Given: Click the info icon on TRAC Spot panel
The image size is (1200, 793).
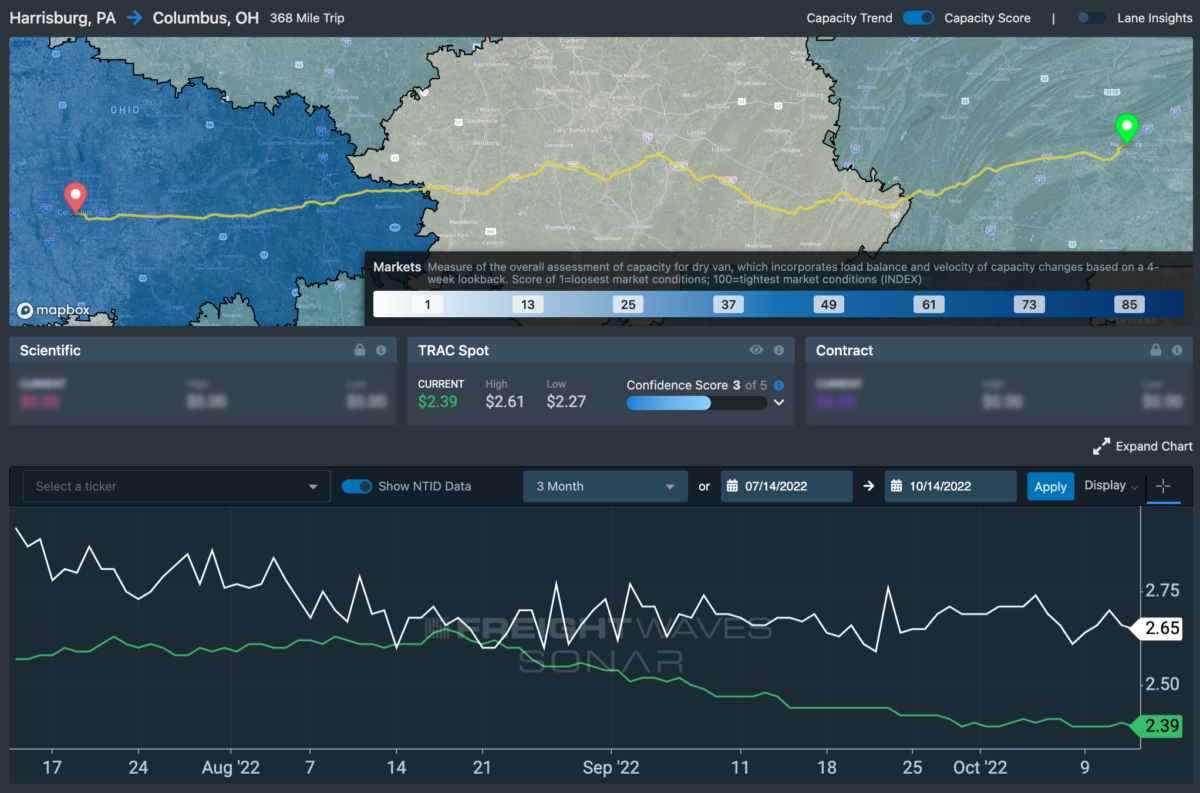Looking at the screenshot, I should pyautogui.click(x=777, y=351).
